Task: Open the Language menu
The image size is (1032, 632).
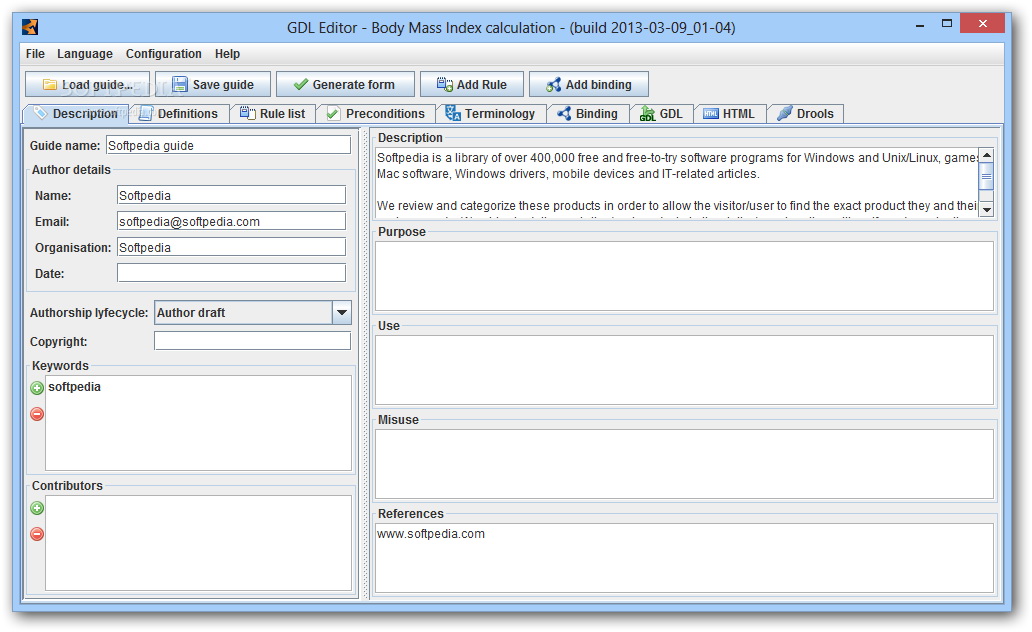Action: pos(85,54)
